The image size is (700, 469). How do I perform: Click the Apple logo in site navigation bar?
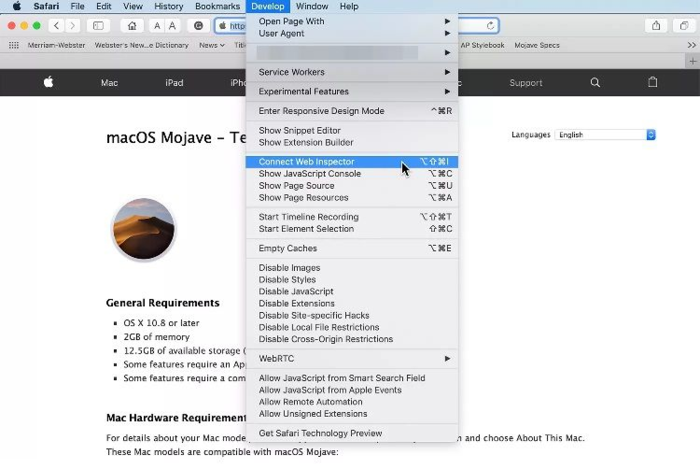(48, 83)
